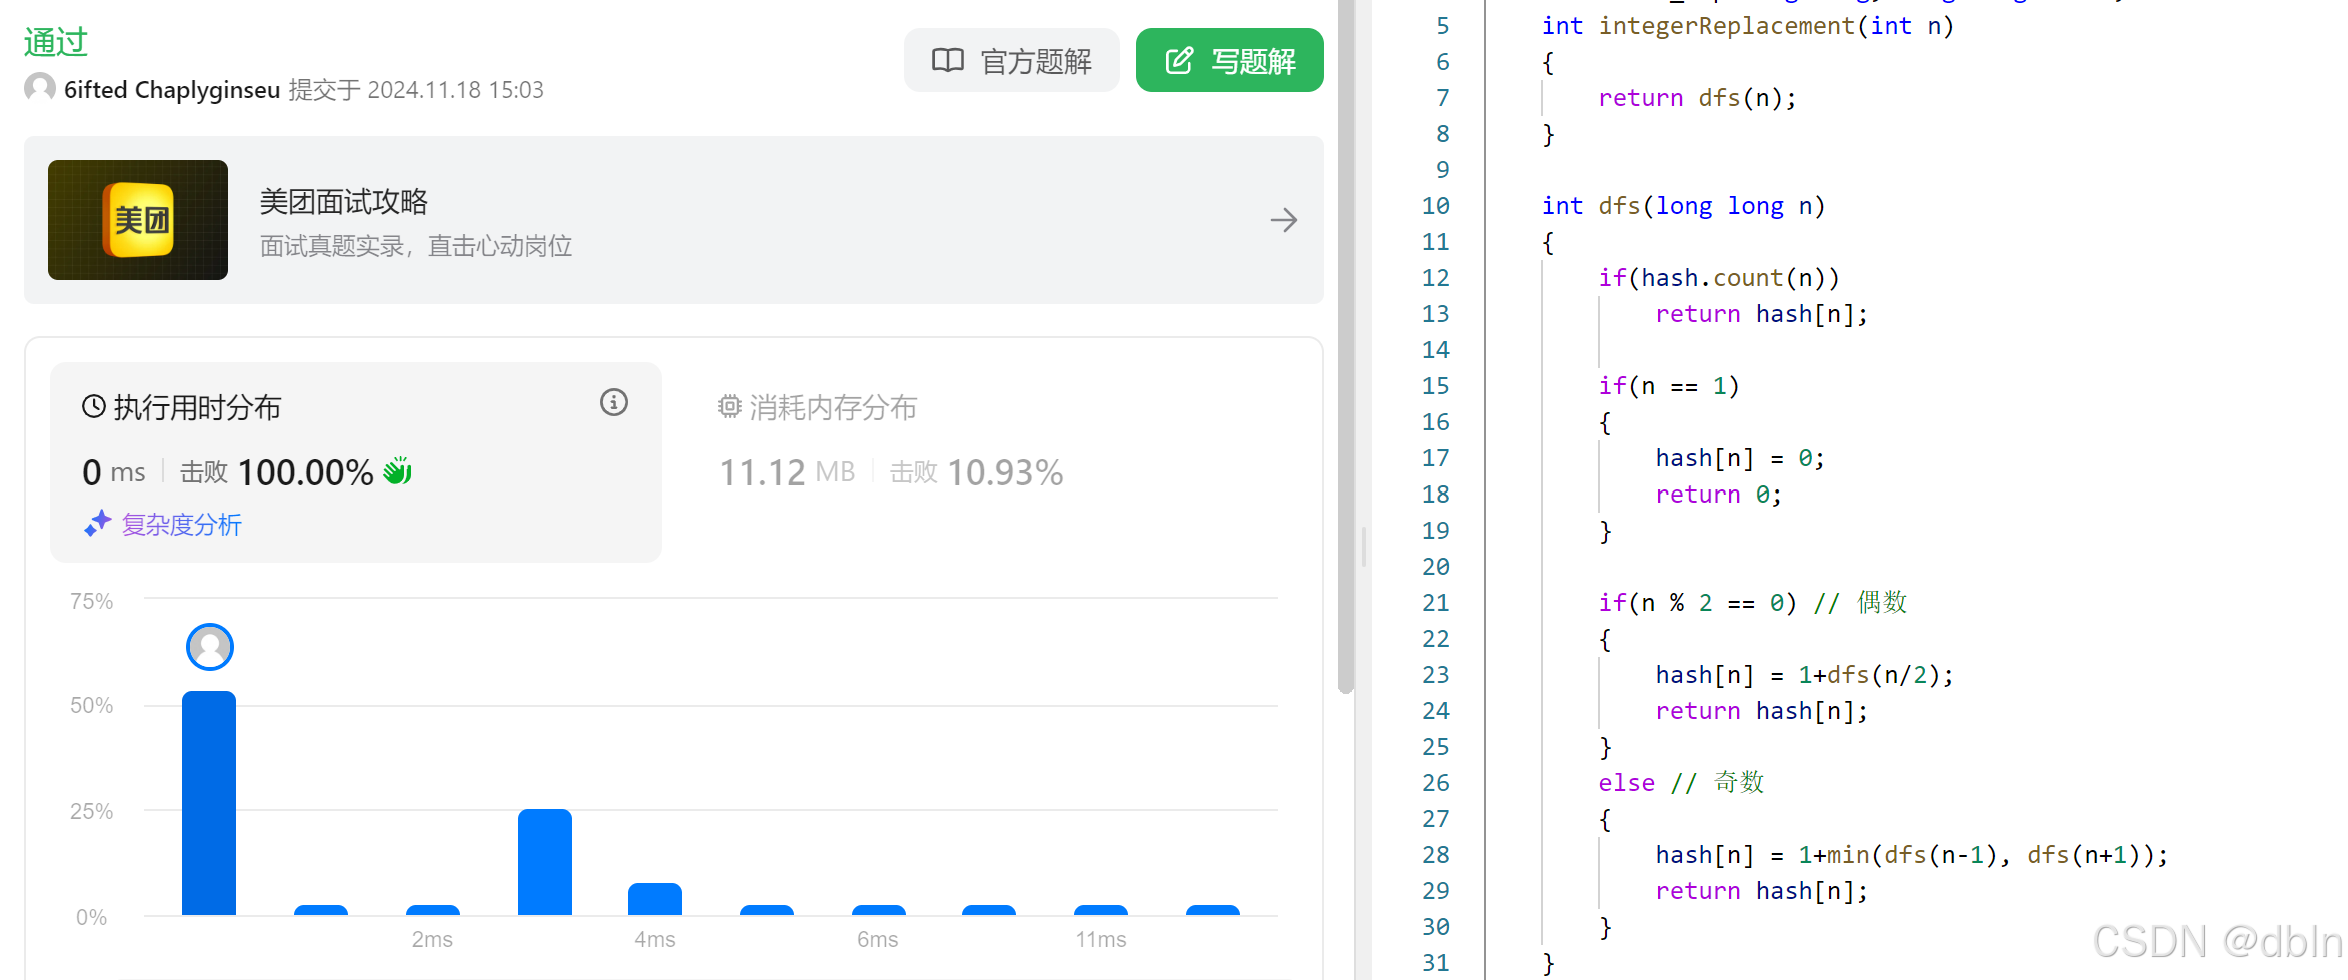The height and width of the screenshot is (980, 2348).
Task: Click line number 21 in the code gutter
Action: (x=1435, y=603)
